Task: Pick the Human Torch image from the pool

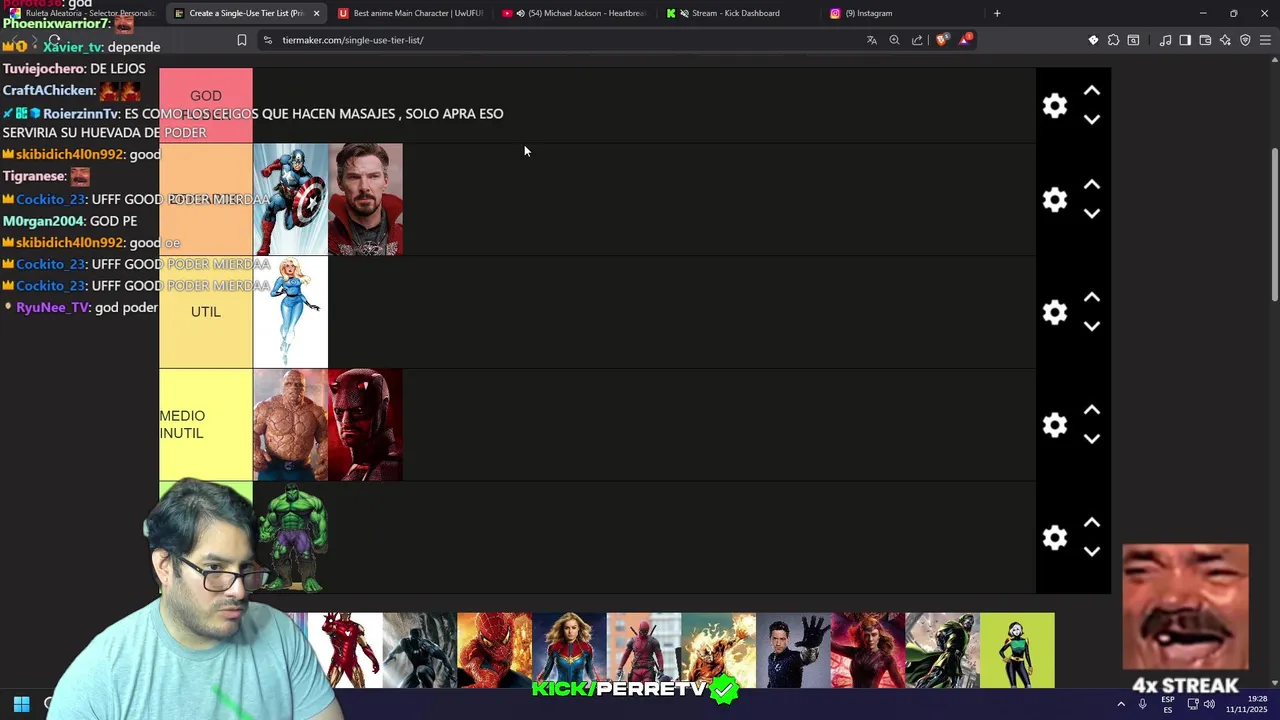Action: coord(719,650)
